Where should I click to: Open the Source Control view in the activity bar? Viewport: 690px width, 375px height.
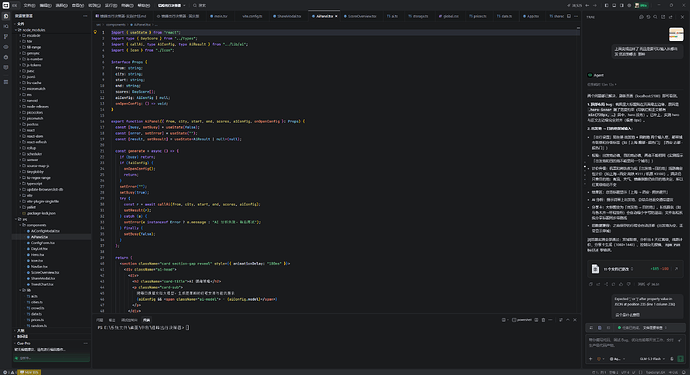pyautogui.click(x=6, y=37)
